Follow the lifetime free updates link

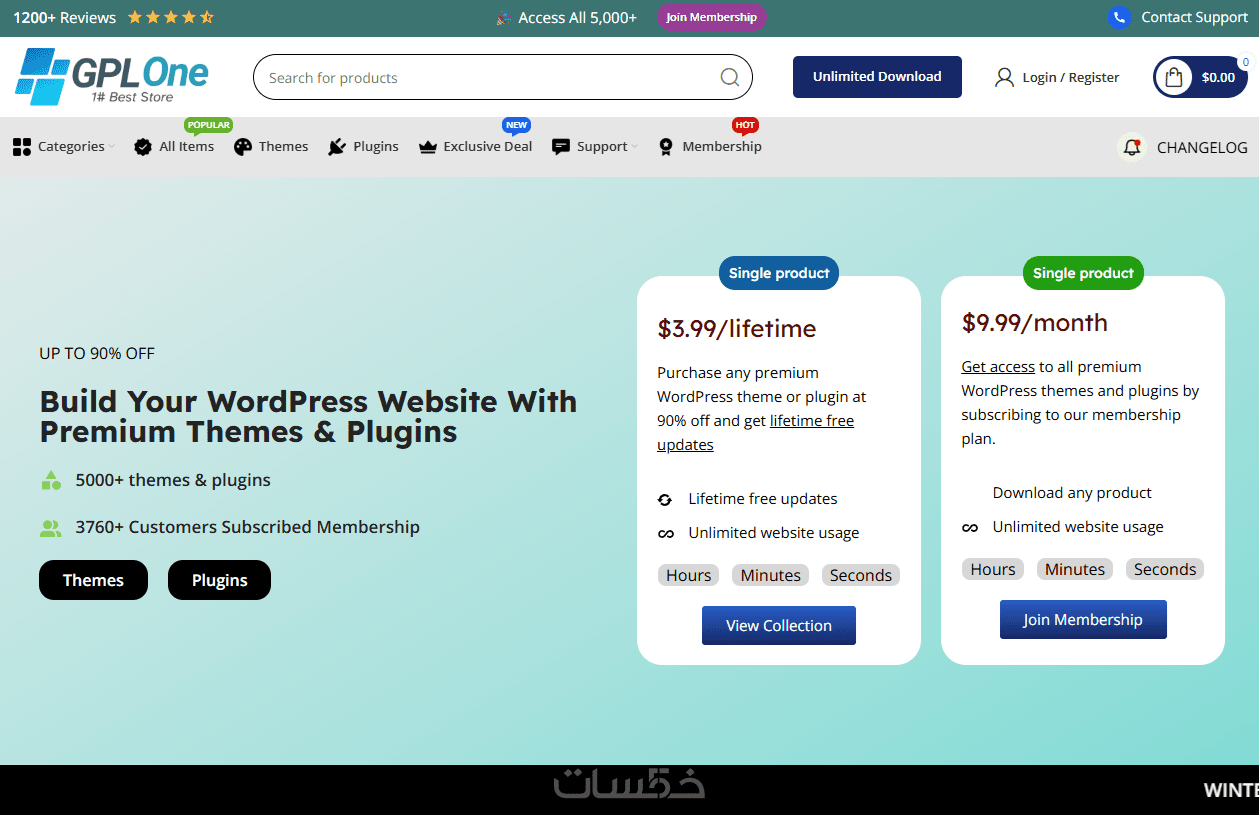(756, 432)
